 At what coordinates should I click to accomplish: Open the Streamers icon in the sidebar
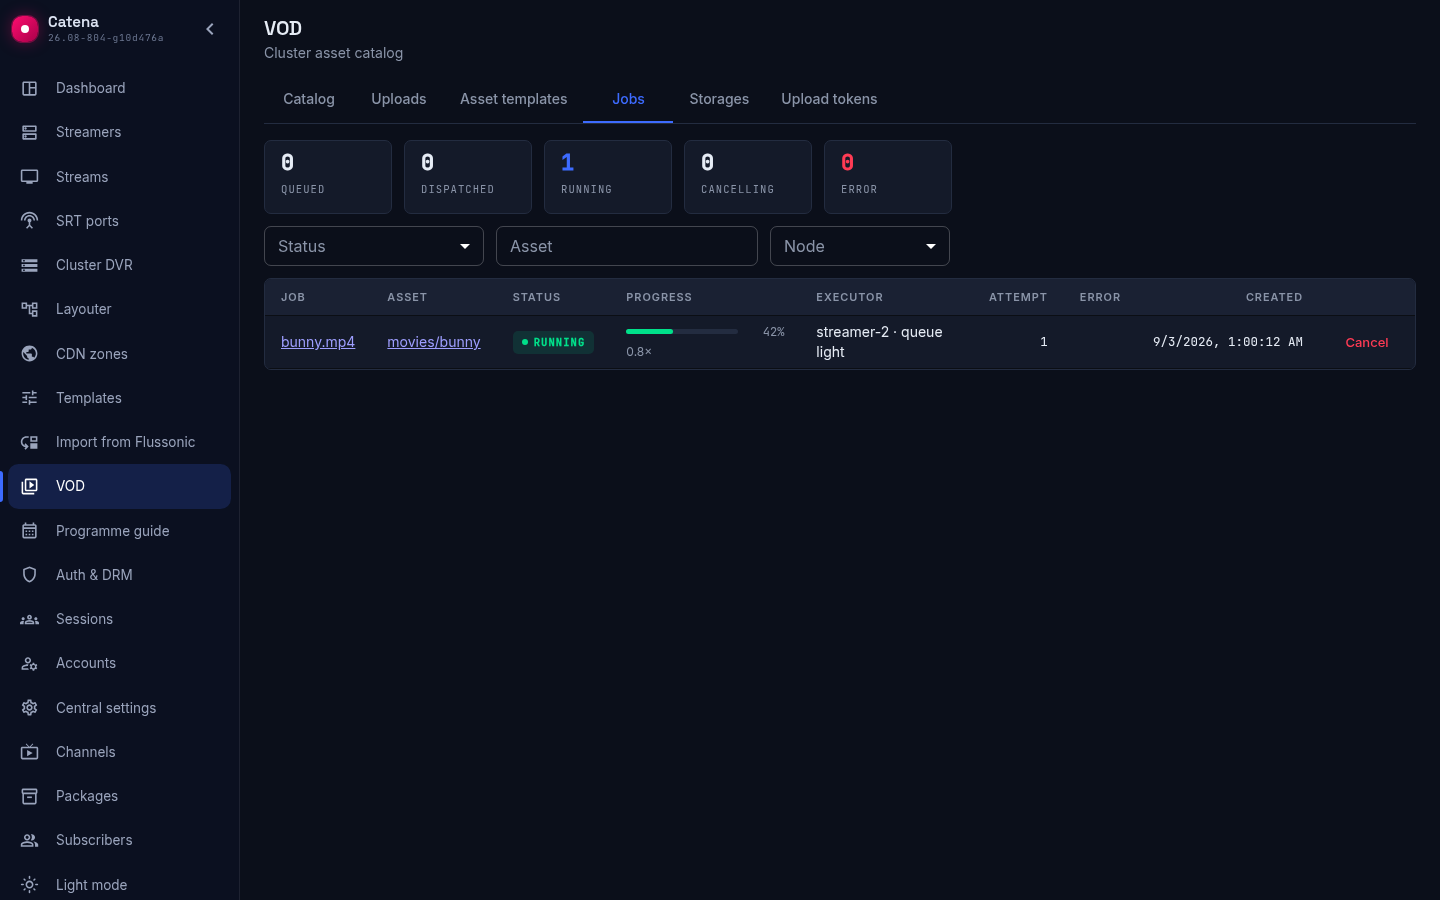(x=30, y=132)
